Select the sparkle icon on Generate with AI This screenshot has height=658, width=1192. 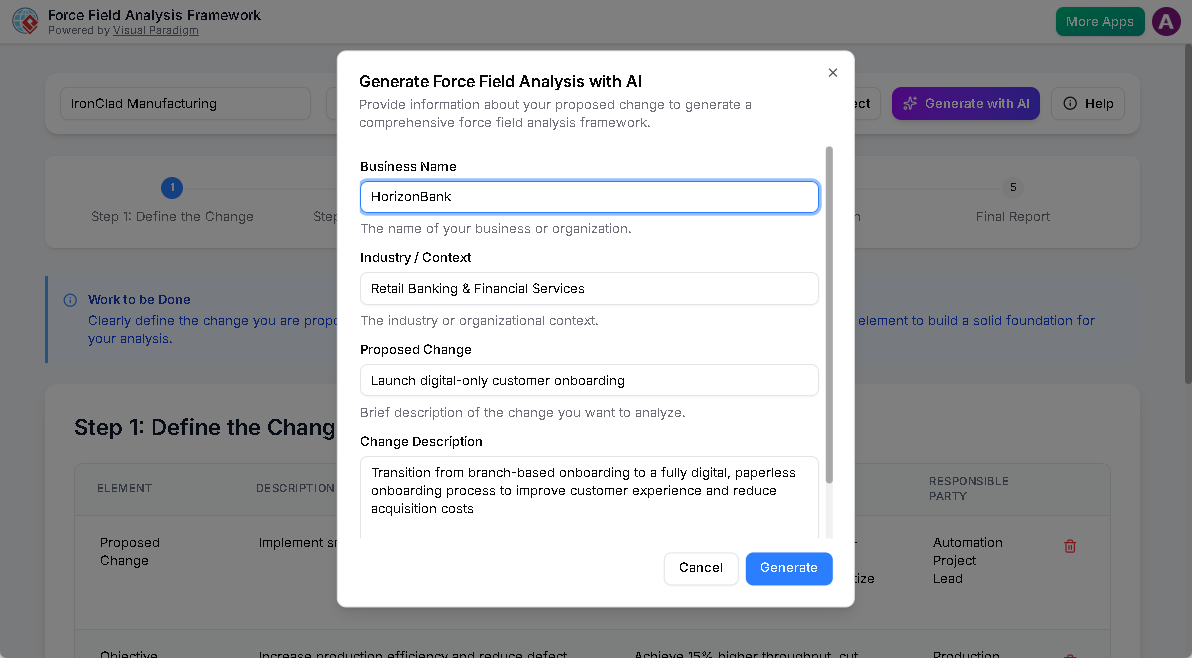coord(911,103)
